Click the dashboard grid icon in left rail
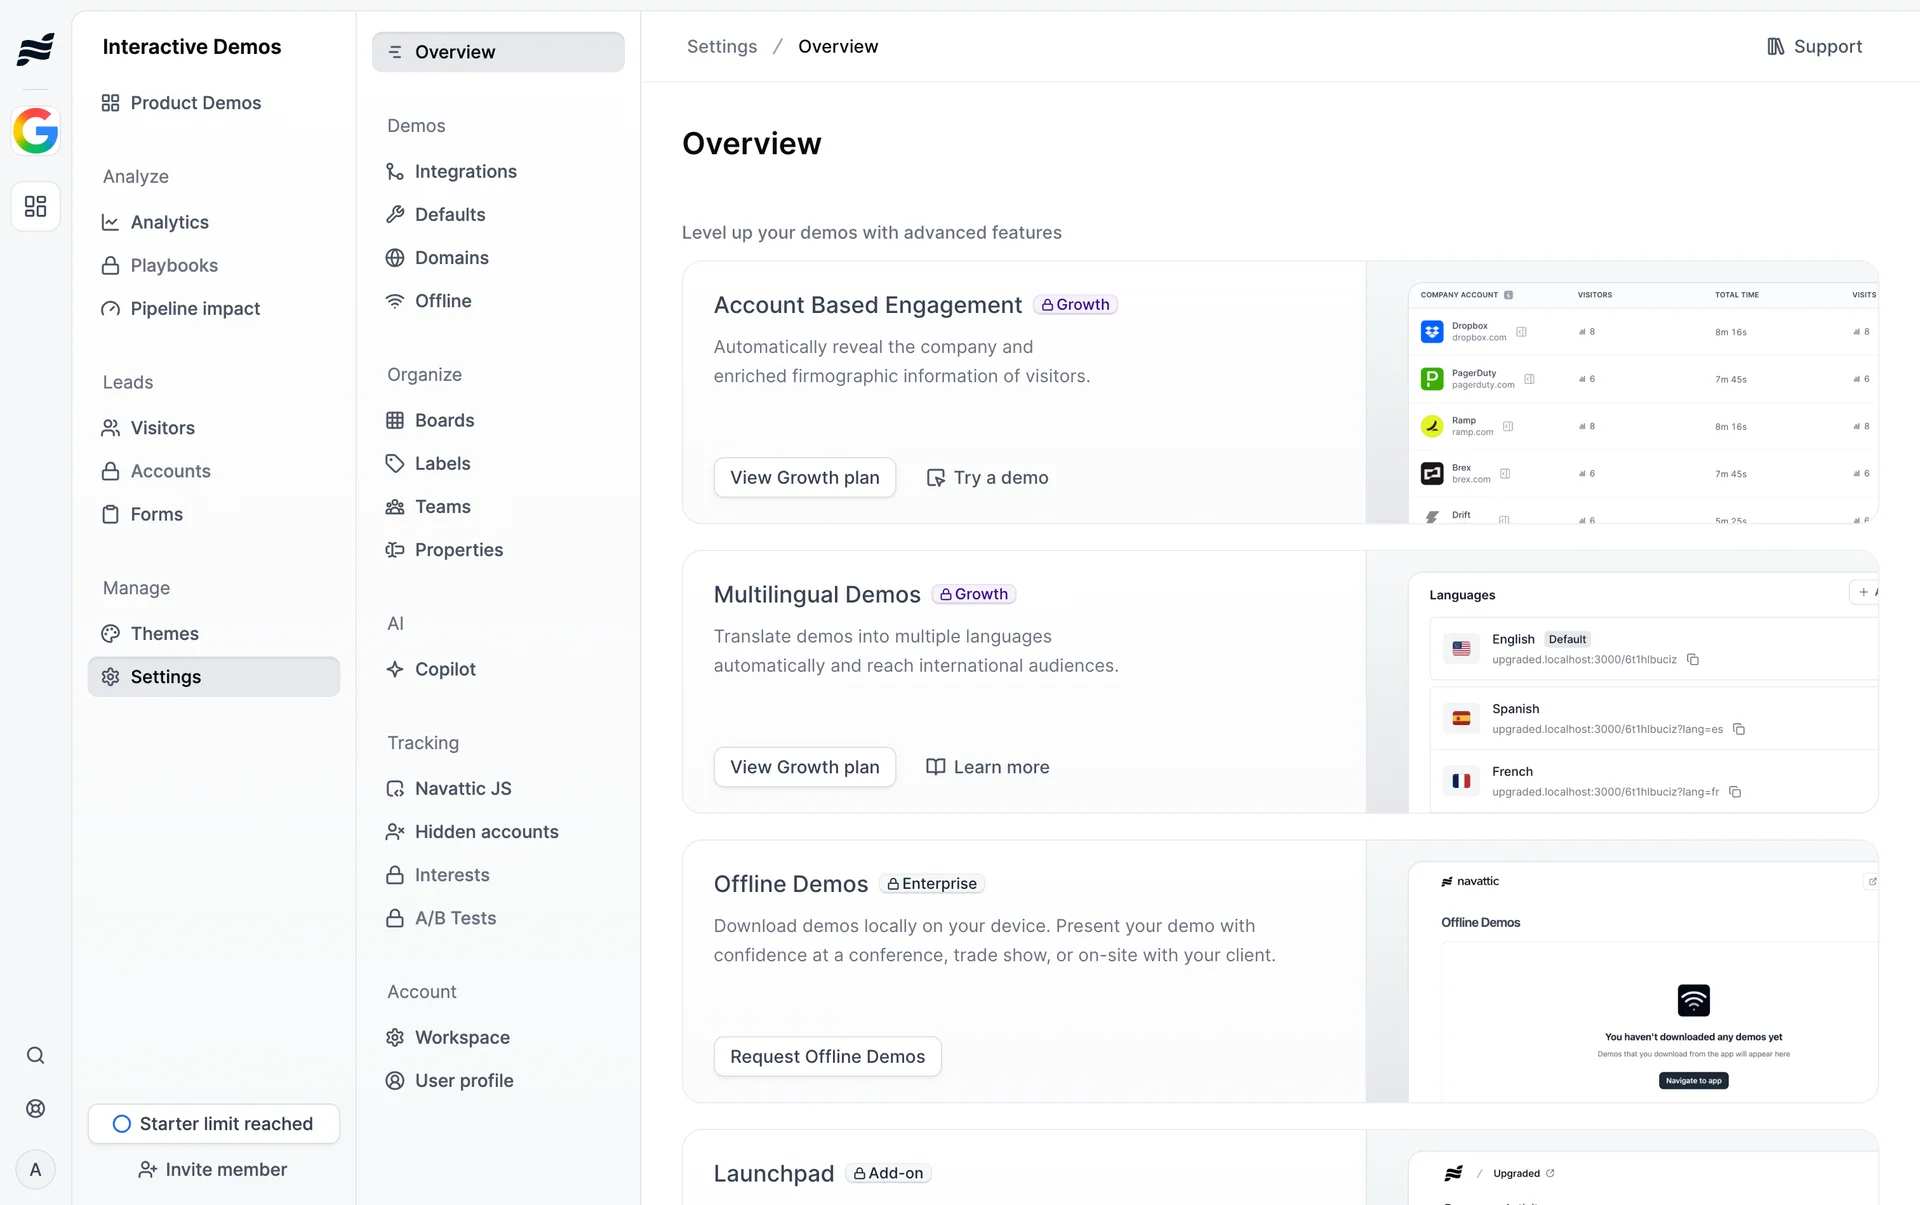1920x1205 pixels. pyautogui.click(x=36, y=206)
